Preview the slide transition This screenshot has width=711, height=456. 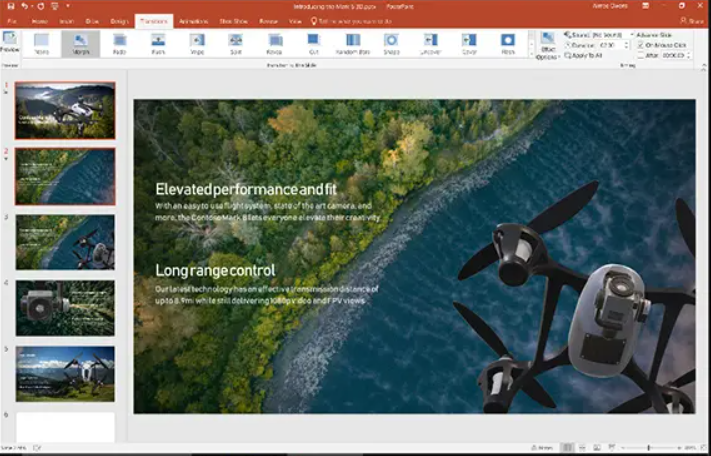click(x=10, y=42)
